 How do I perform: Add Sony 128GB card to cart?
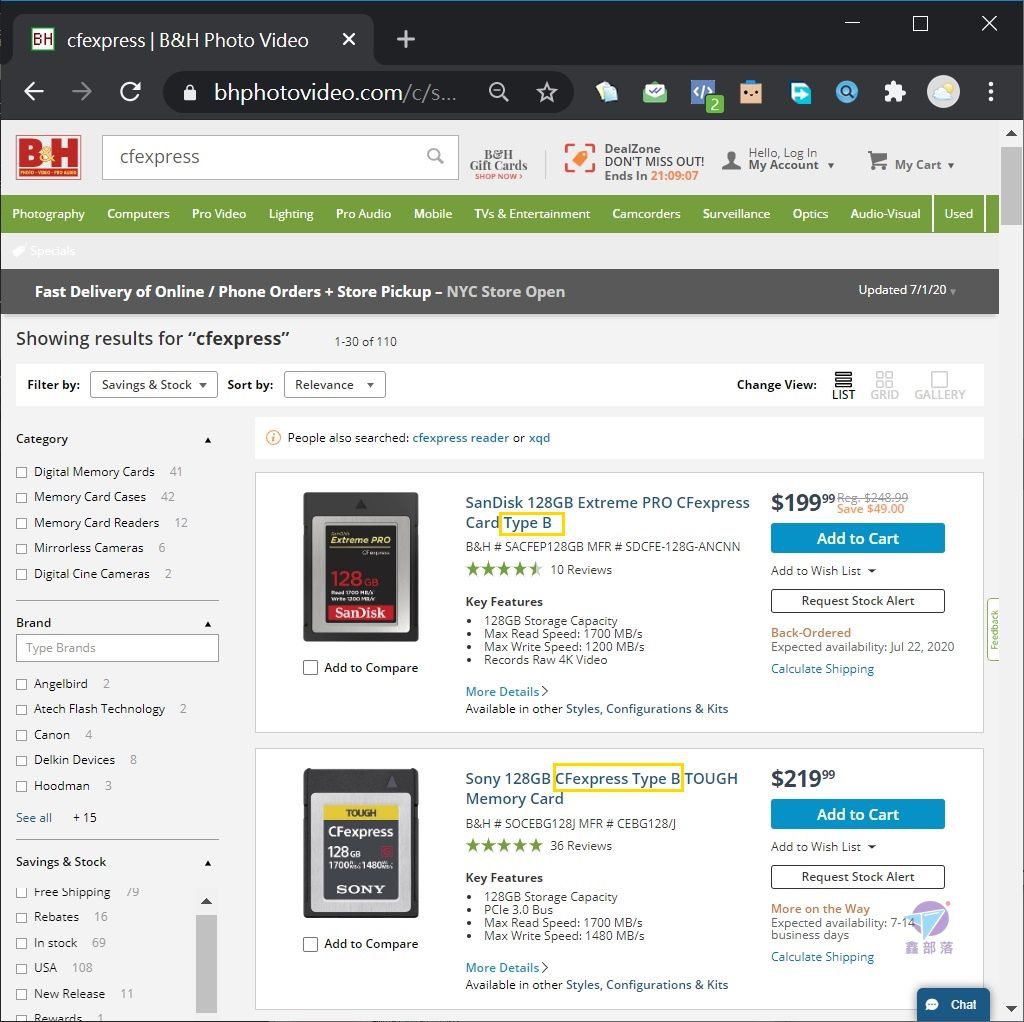tap(857, 814)
